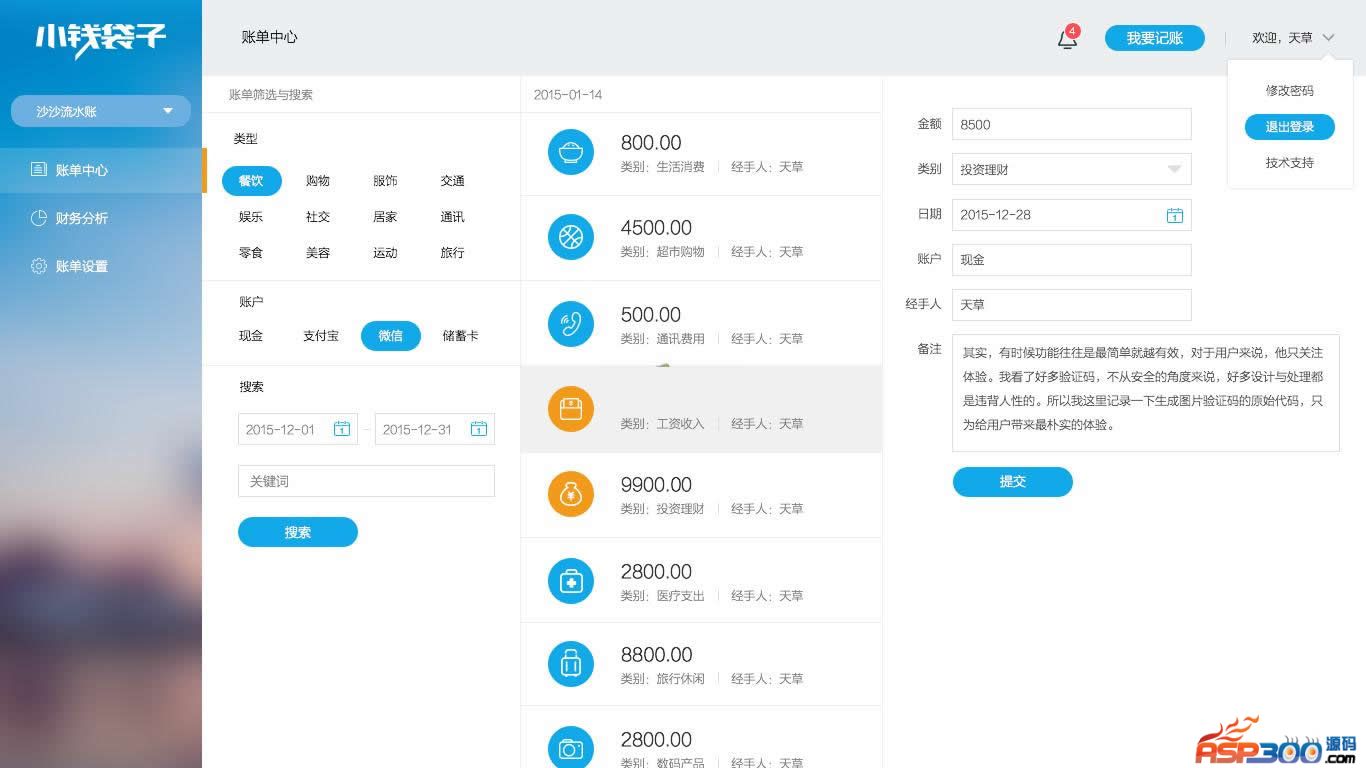The height and width of the screenshot is (768, 1366).
Task: Click the 关键词 search input field
Action: 366,481
